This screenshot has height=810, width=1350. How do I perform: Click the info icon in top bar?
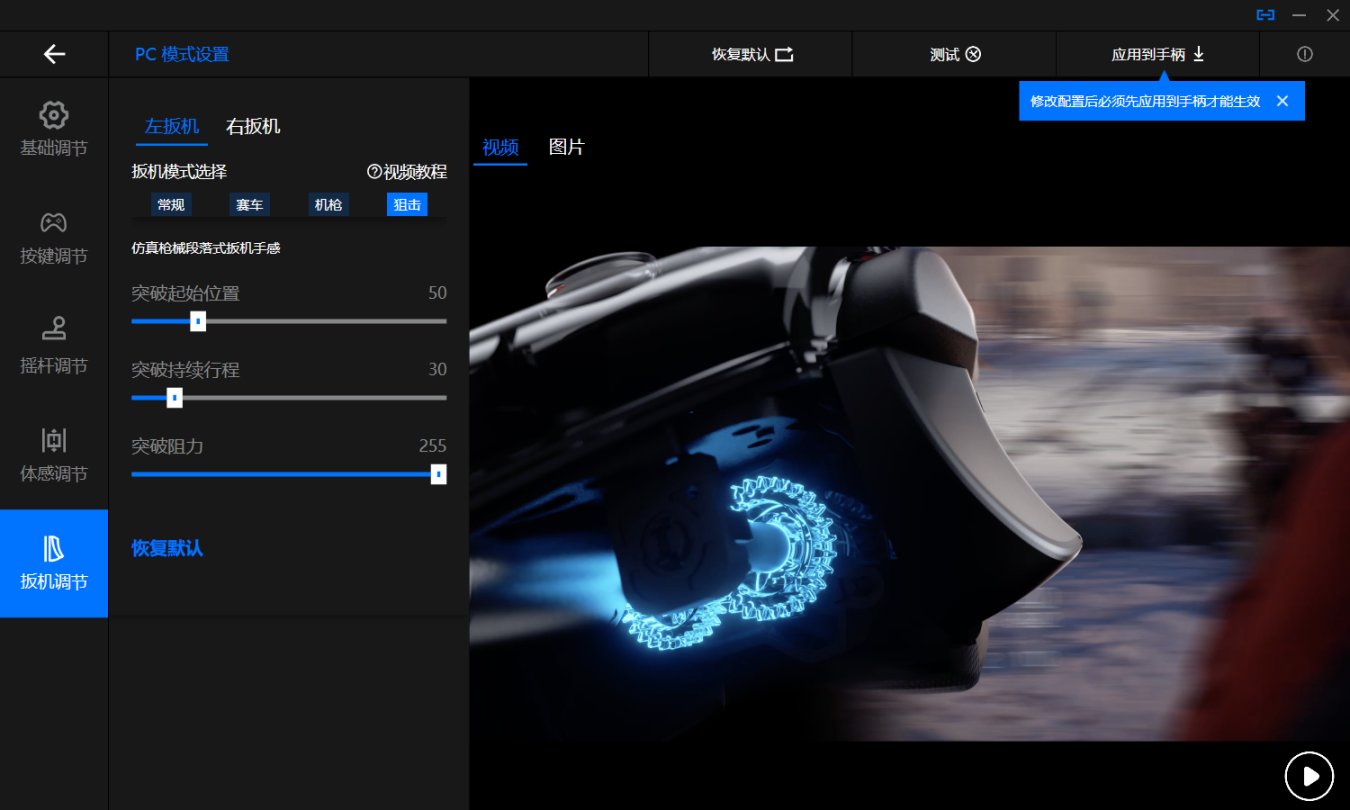1304,54
